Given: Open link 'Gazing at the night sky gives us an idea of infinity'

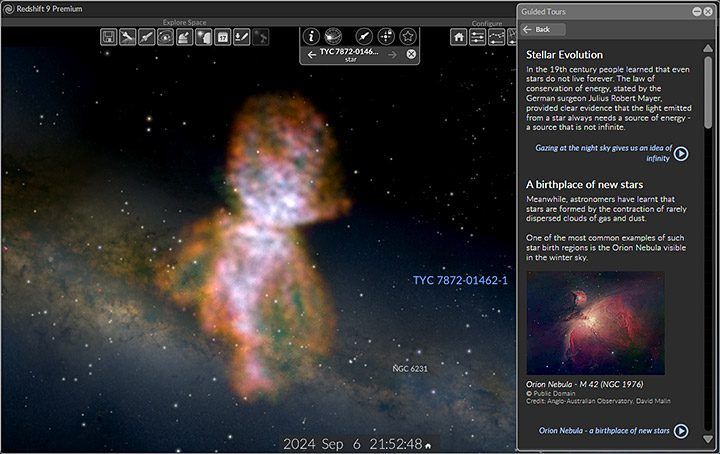Looking at the screenshot, I should [603, 153].
